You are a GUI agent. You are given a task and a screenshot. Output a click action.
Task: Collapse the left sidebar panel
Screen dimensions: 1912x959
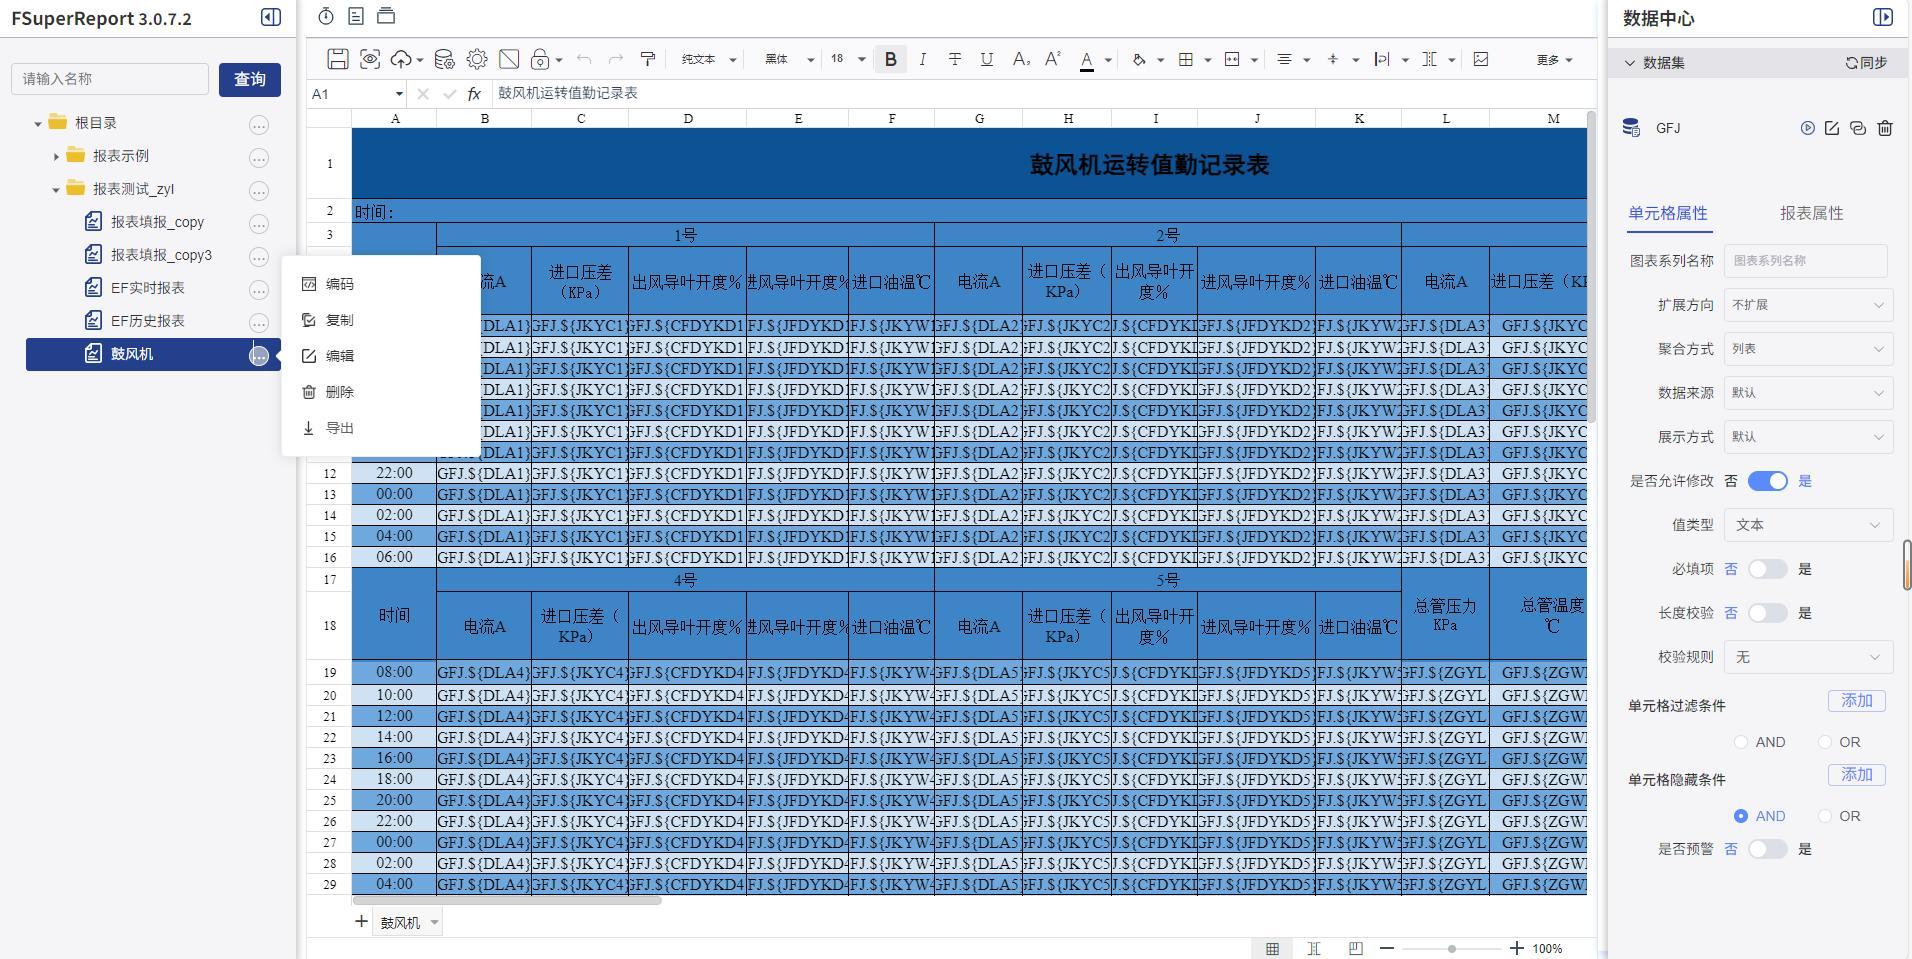[271, 17]
